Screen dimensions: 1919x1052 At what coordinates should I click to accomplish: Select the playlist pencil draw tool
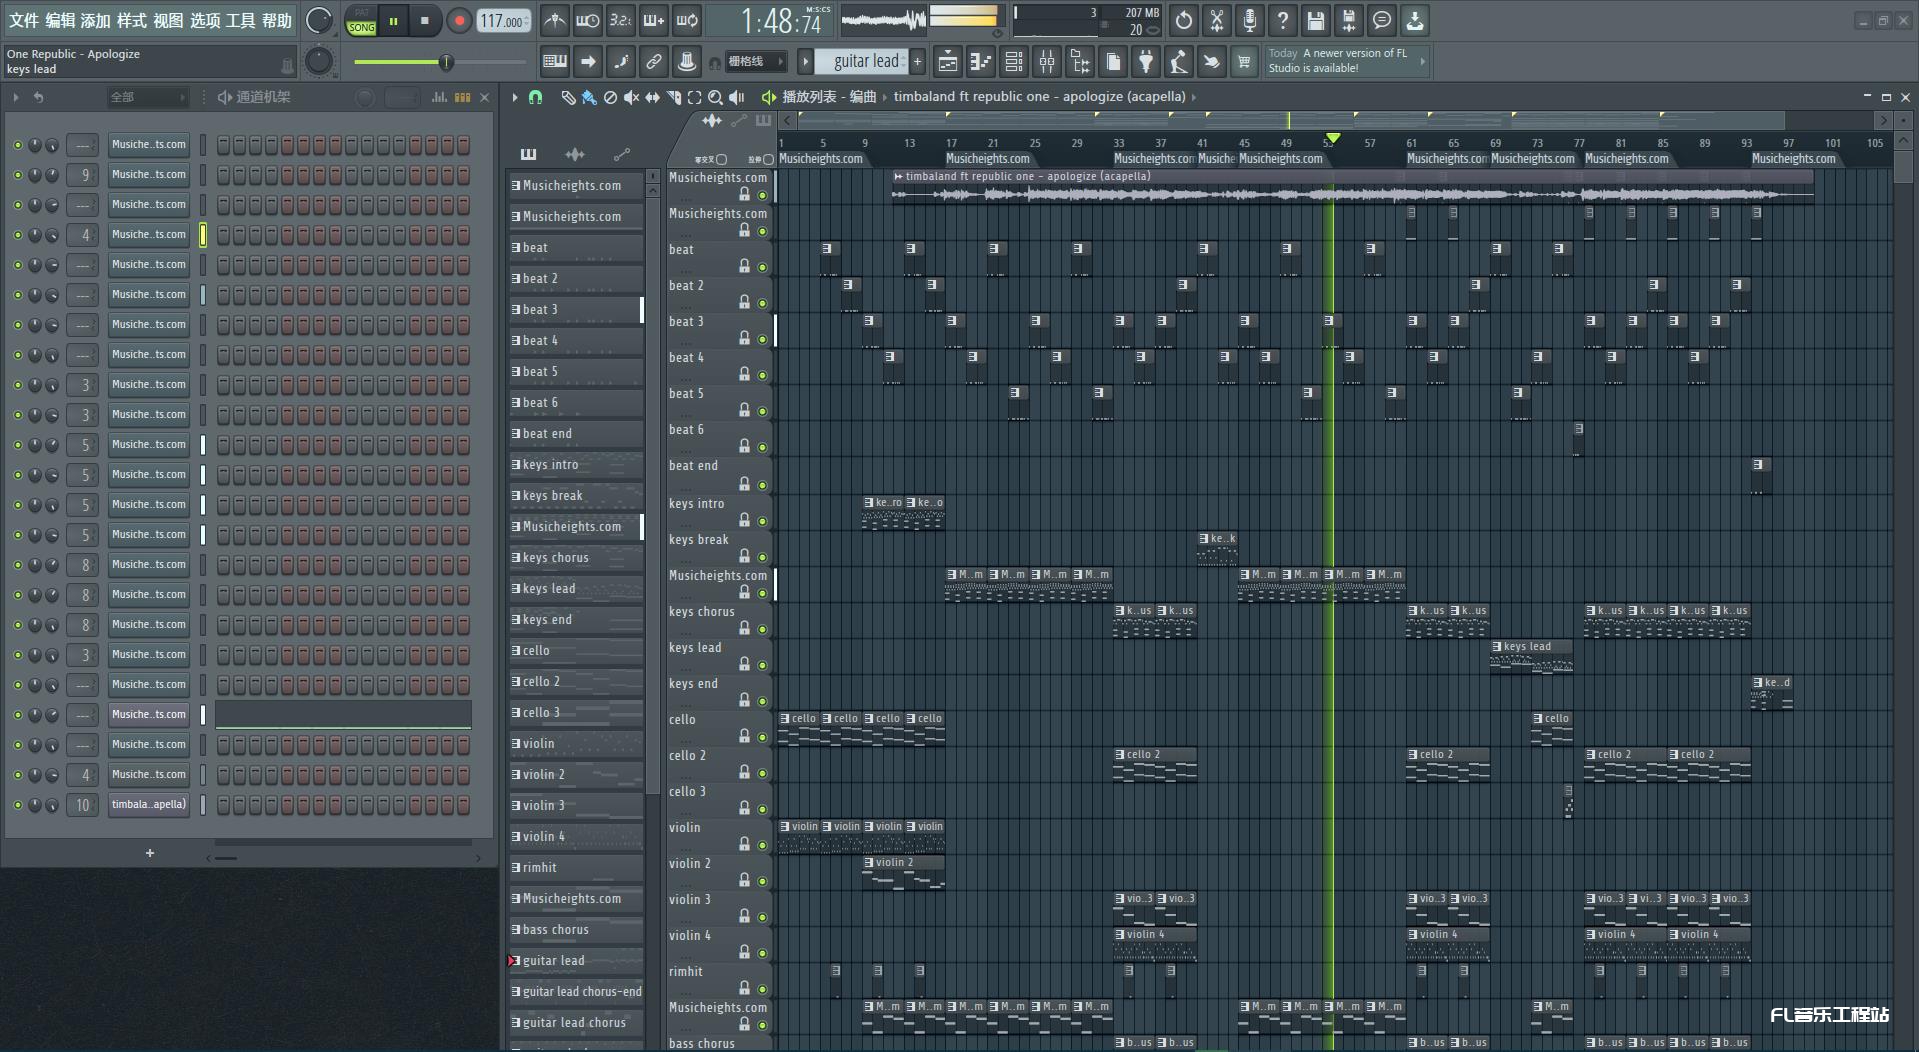(x=568, y=97)
